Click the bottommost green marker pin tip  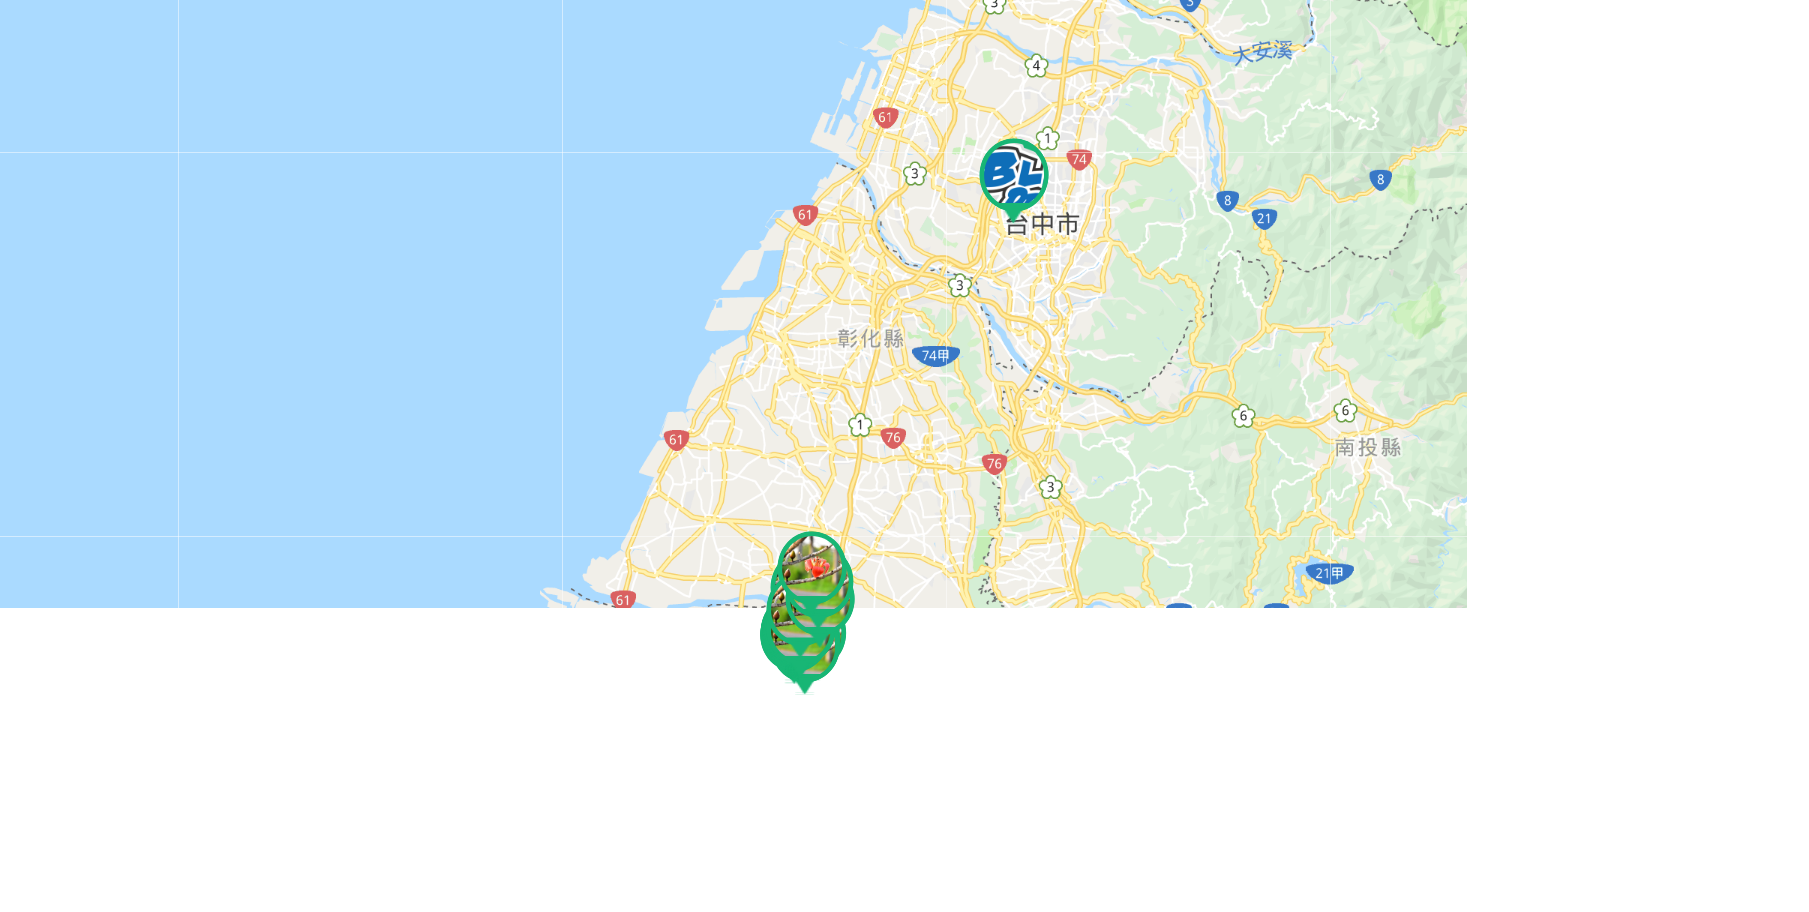click(804, 688)
